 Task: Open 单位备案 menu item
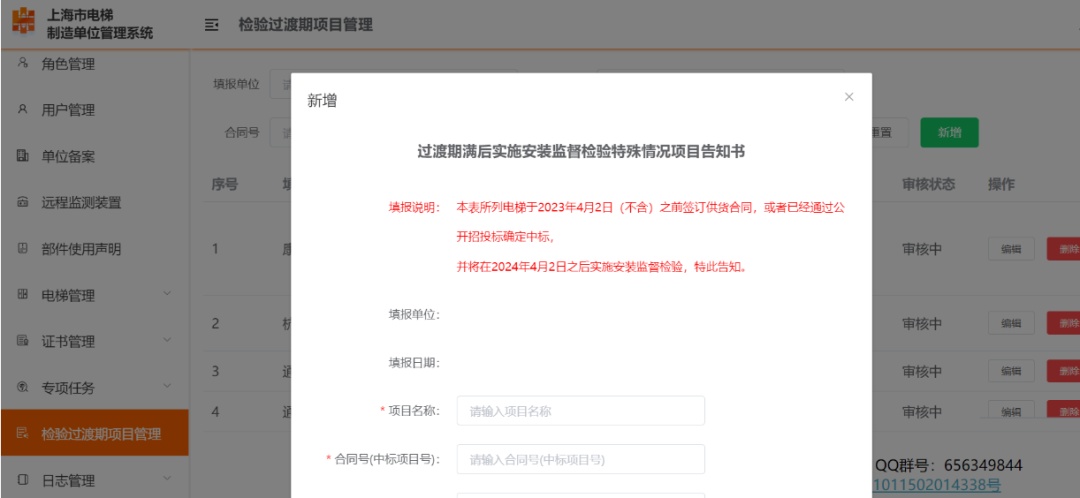94,156
